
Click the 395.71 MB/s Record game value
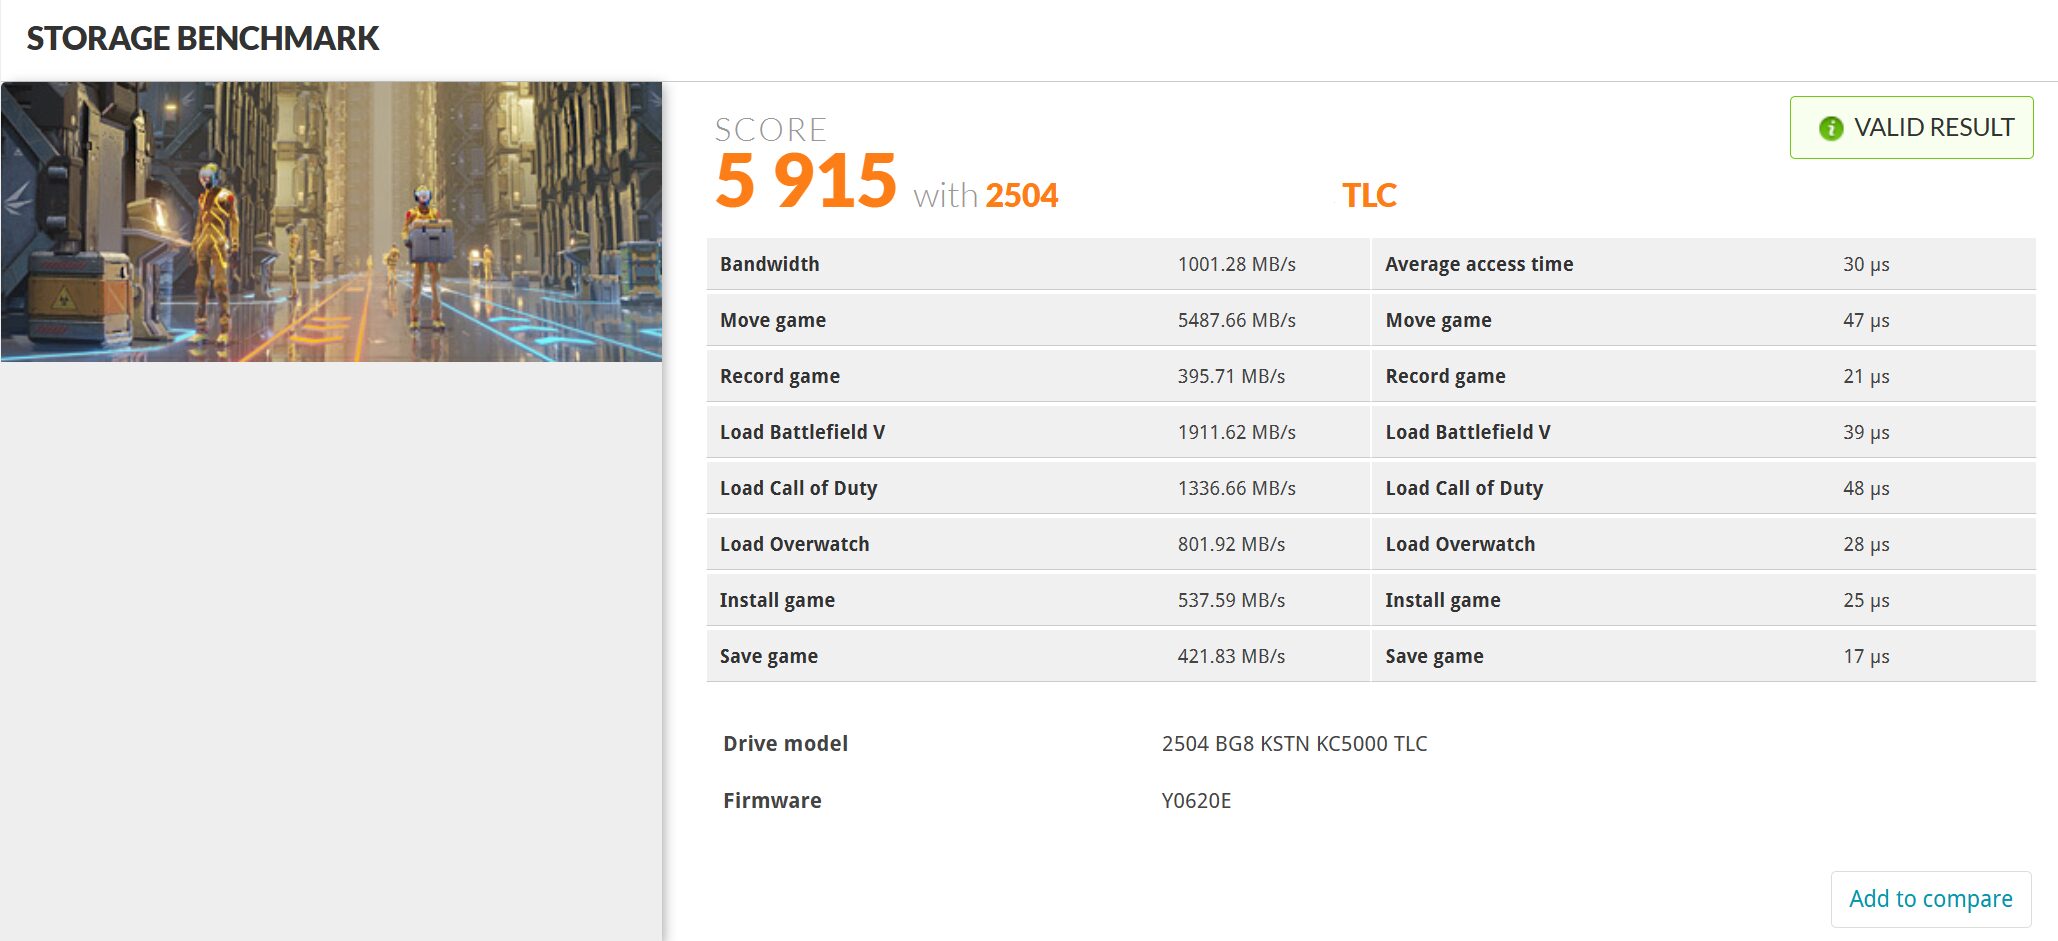point(1231,376)
